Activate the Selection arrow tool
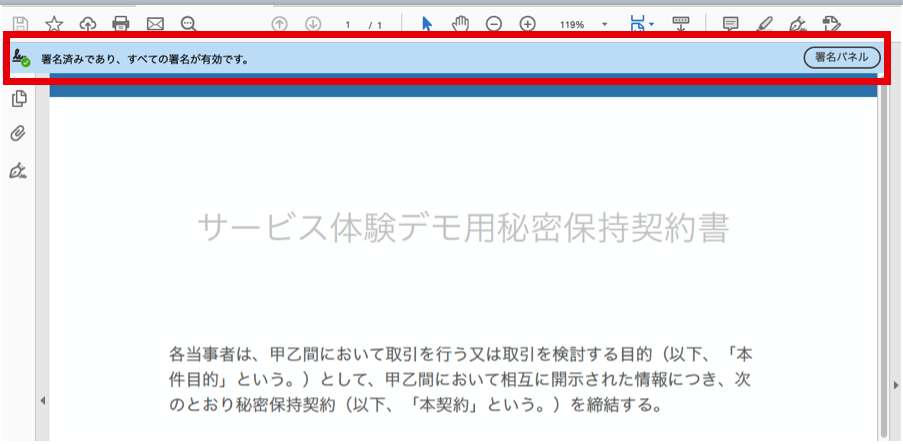903x444 pixels. (x=427, y=24)
